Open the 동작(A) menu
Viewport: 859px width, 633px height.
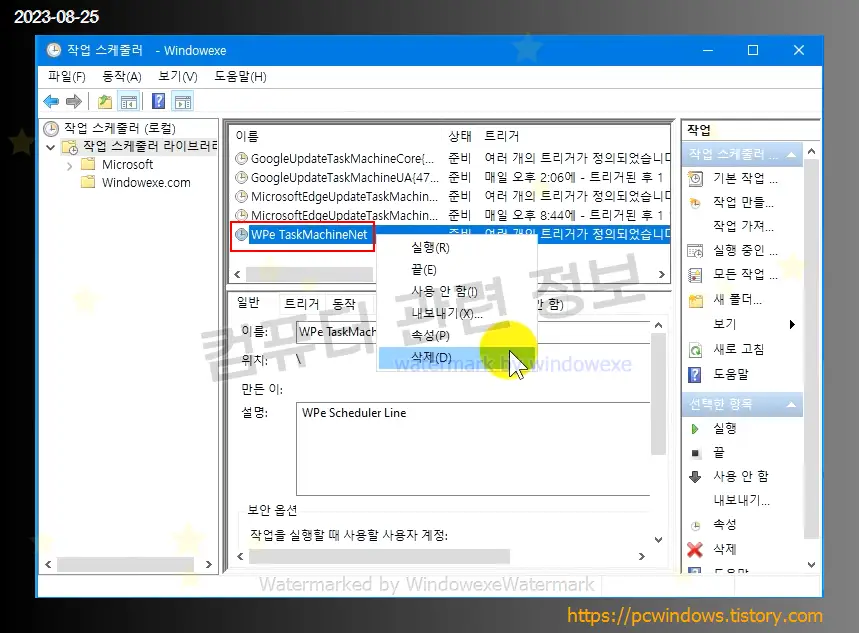tap(122, 76)
